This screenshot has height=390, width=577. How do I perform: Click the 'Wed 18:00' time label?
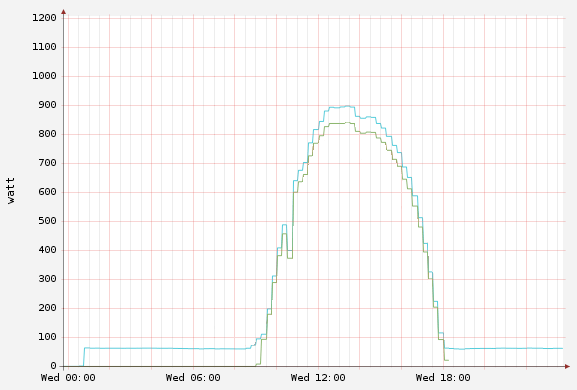[443, 378]
